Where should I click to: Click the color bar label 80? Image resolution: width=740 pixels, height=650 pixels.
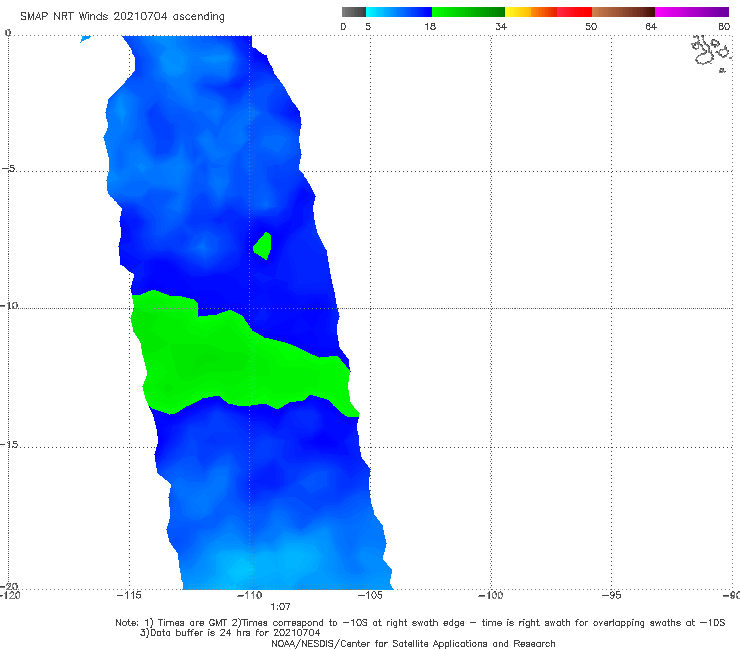click(x=724, y=27)
